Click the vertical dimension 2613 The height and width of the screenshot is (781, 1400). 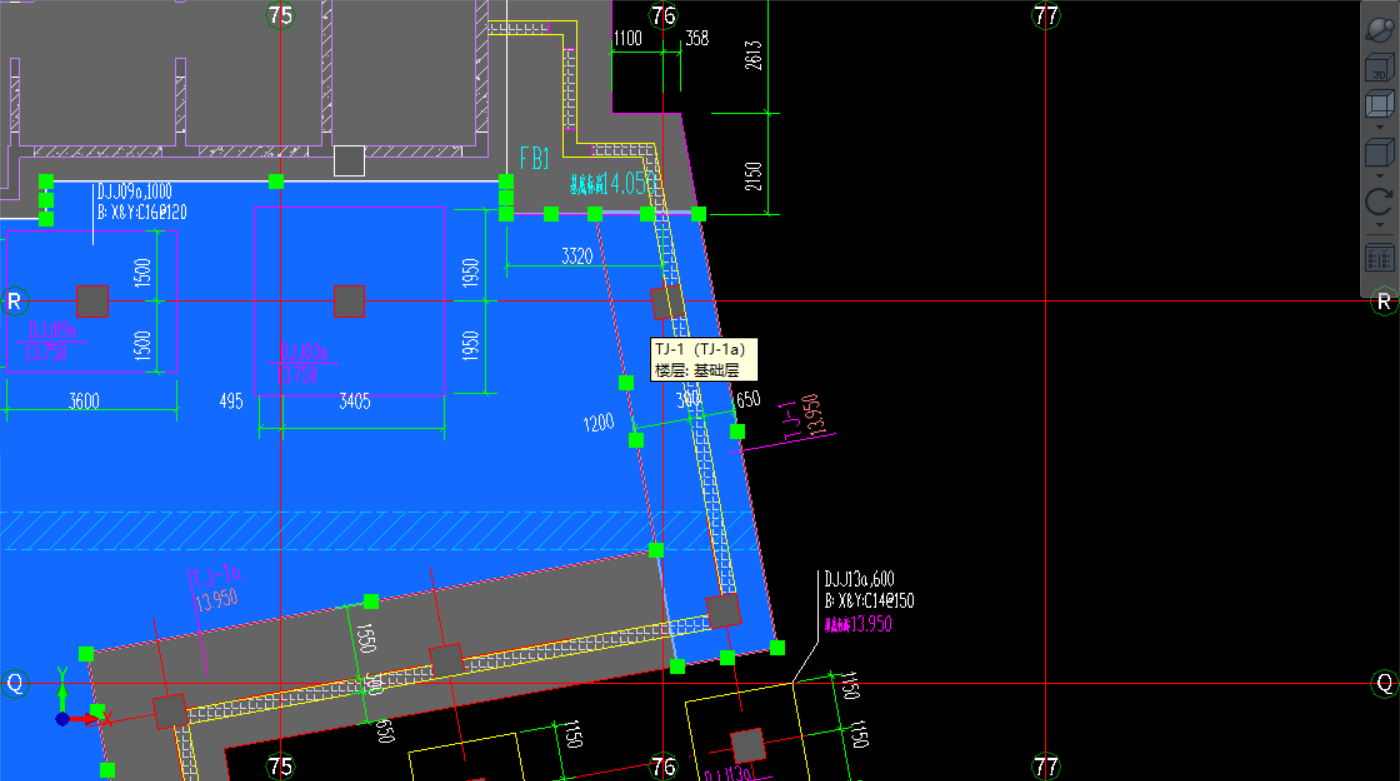click(x=753, y=56)
